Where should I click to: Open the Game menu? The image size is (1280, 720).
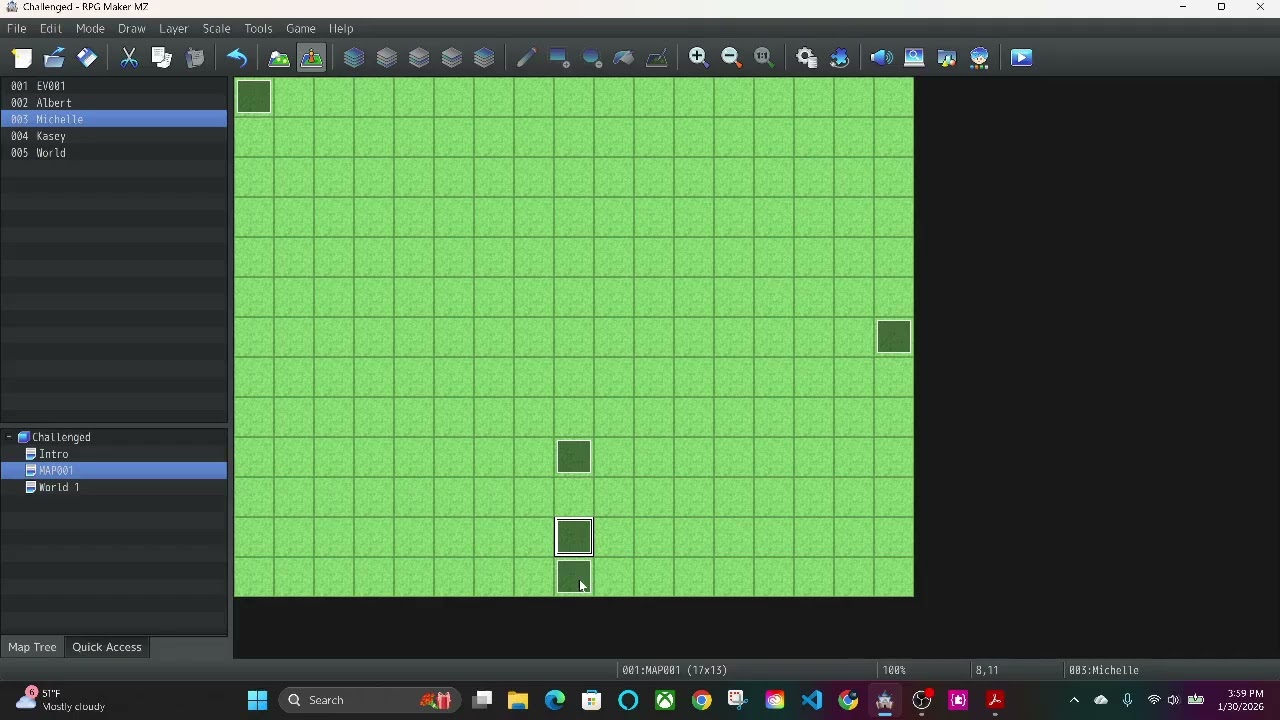pyautogui.click(x=301, y=29)
